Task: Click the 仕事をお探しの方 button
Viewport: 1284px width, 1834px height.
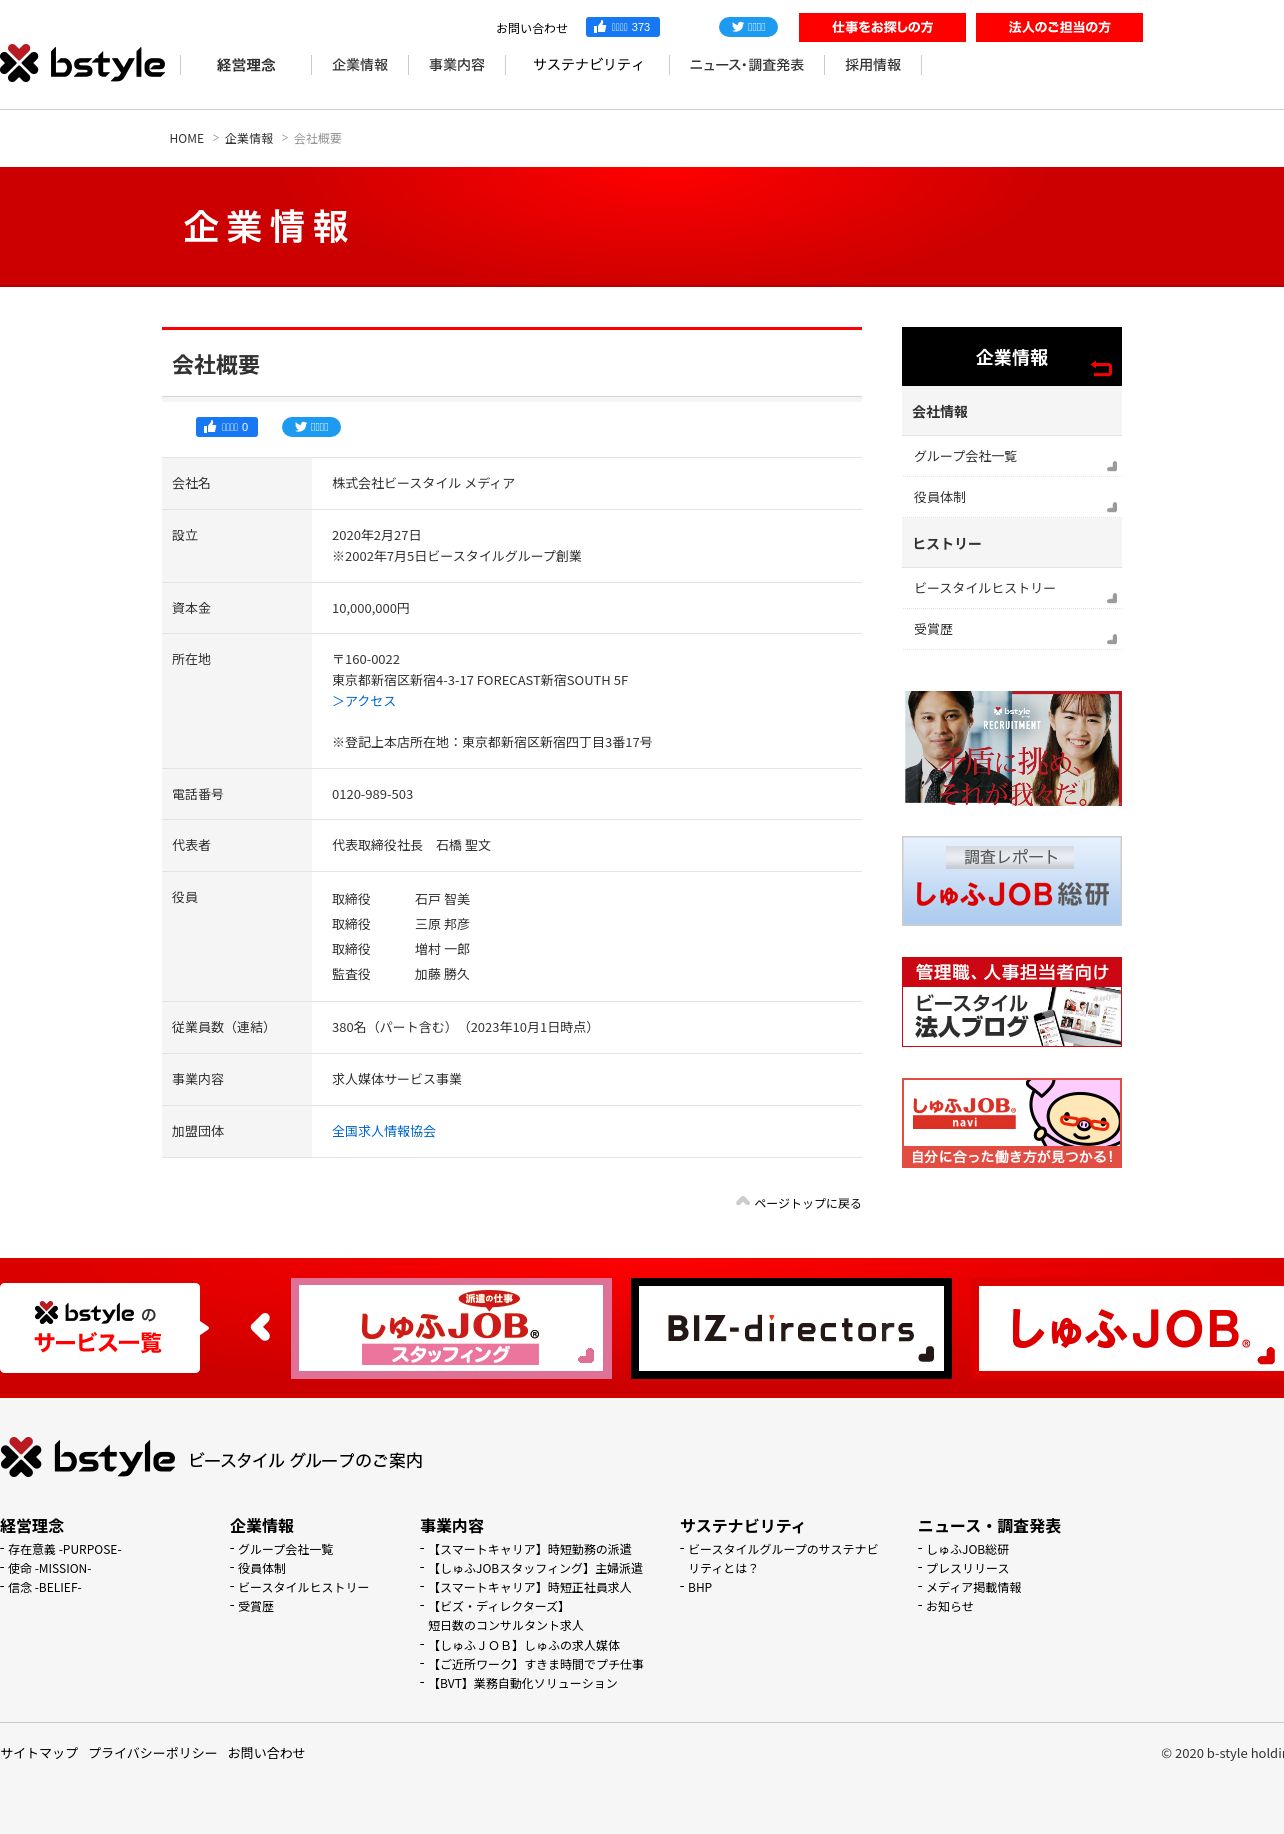Action: click(882, 27)
